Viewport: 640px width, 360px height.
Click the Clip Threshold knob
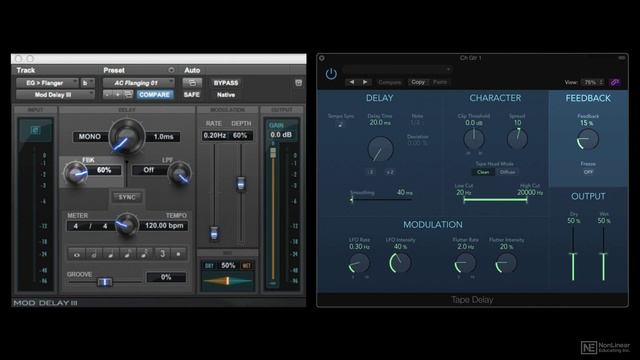(x=474, y=139)
